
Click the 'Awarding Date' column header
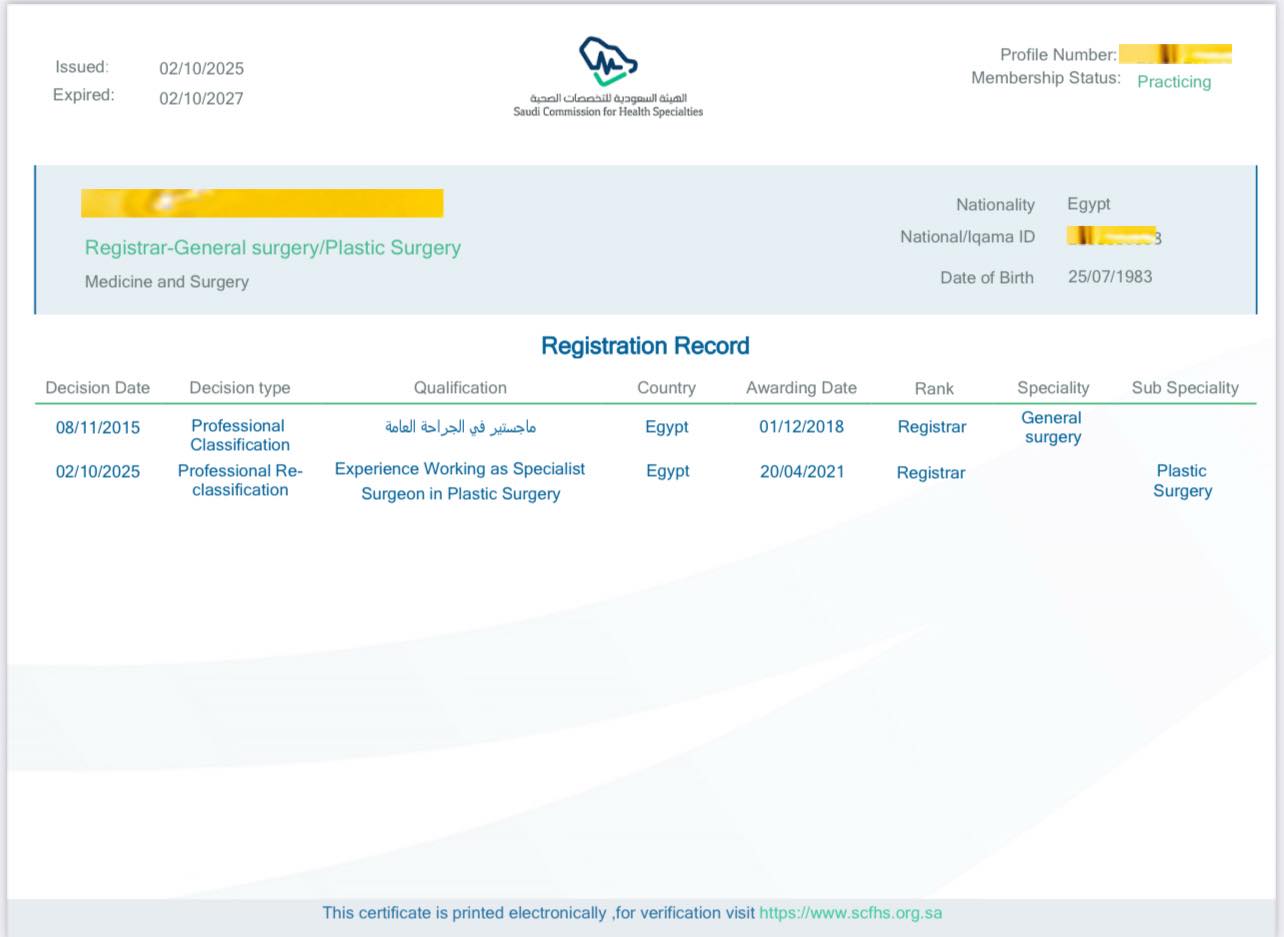tap(801, 388)
